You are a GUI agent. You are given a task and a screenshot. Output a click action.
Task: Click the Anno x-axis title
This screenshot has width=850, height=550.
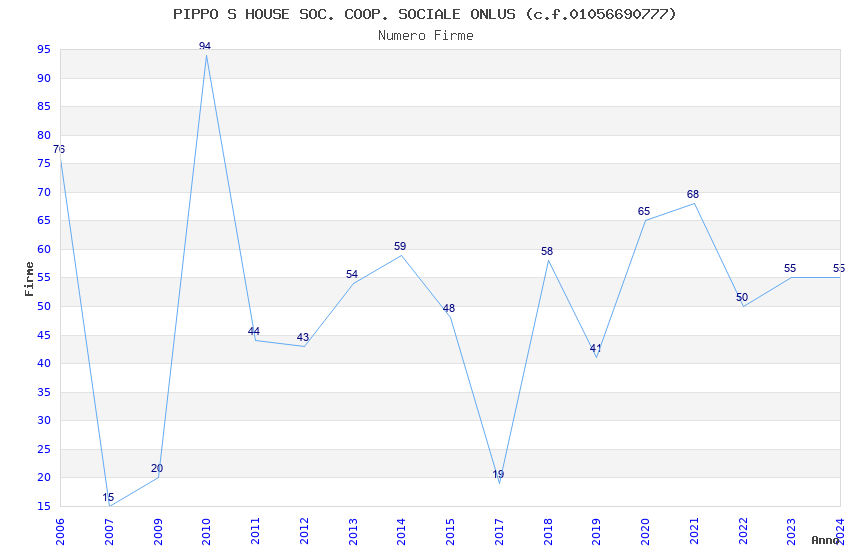(x=825, y=540)
